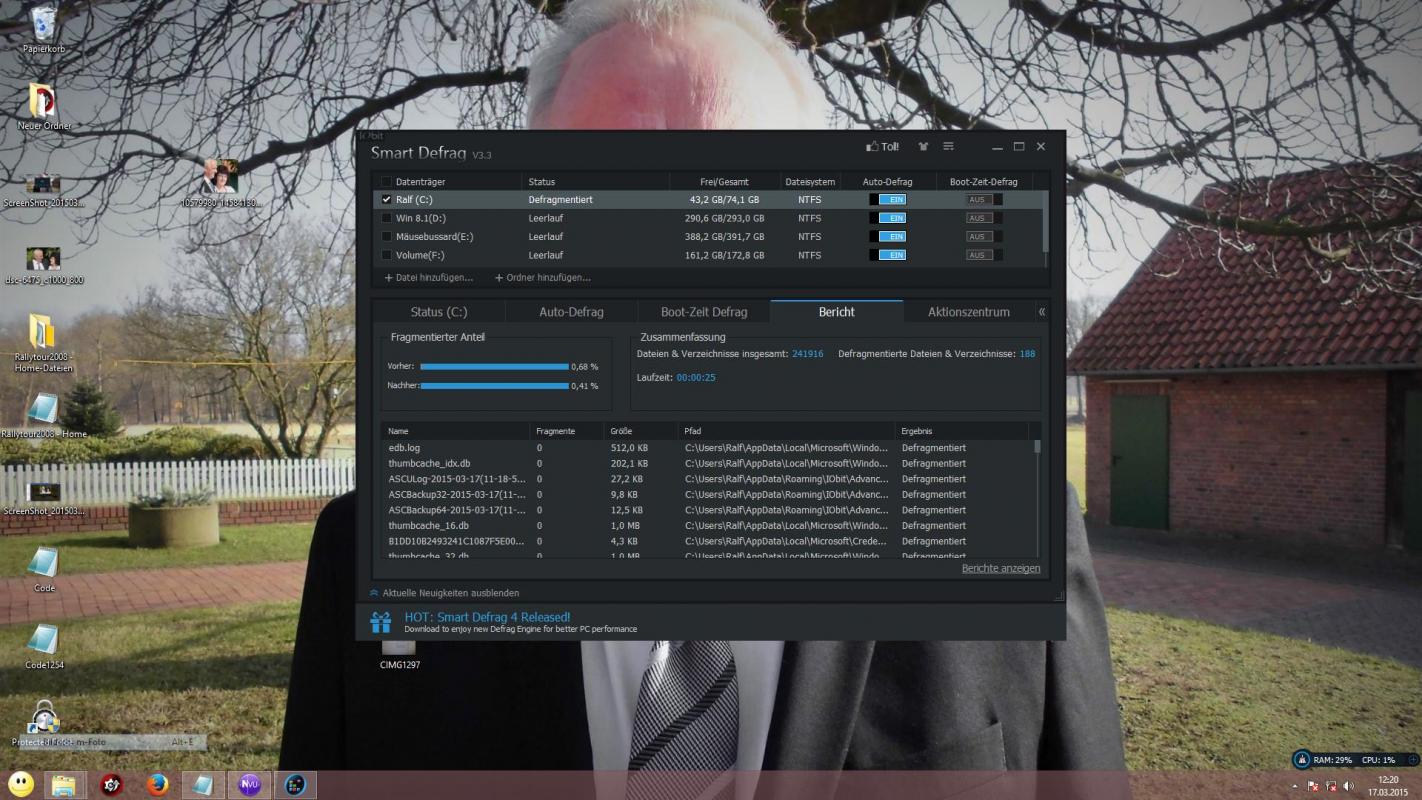The image size is (1422, 800).
Task: Click the Status column header in drive list
Action: coord(596,182)
